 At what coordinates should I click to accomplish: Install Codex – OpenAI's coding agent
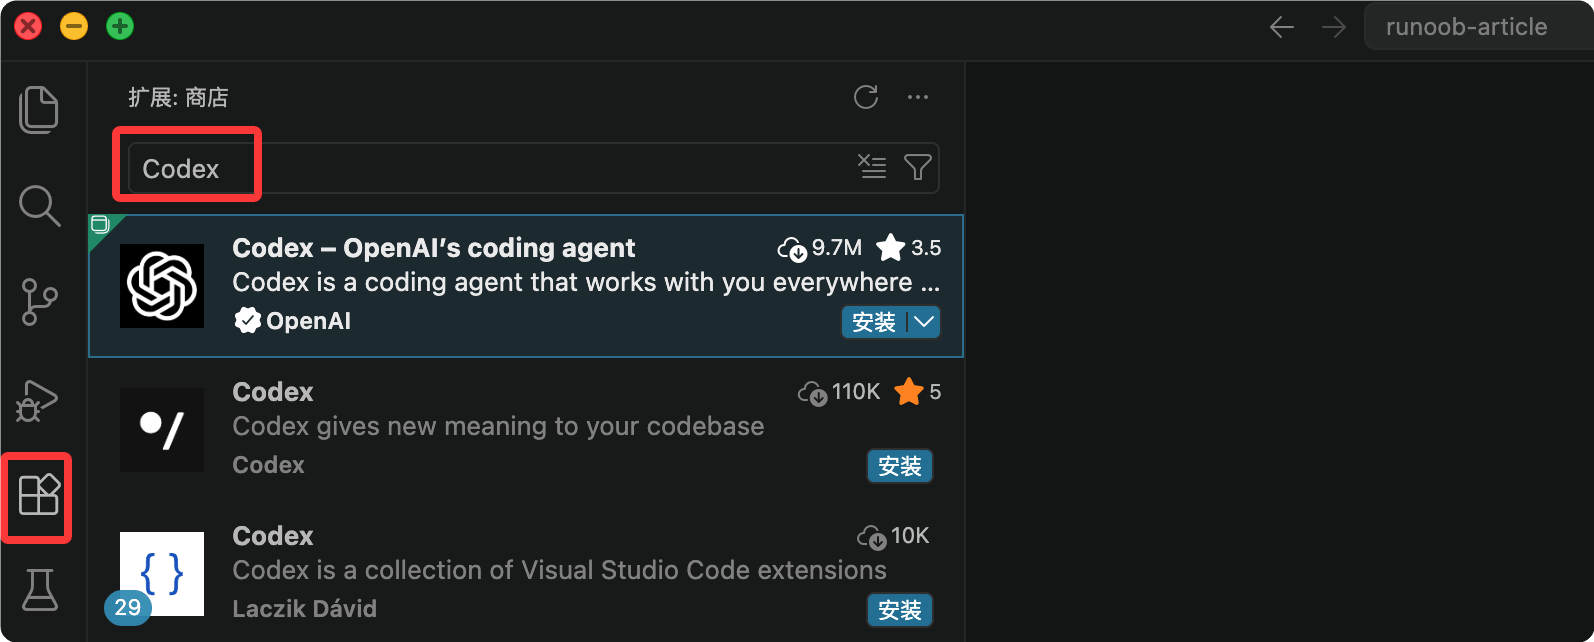[x=874, y=322]
